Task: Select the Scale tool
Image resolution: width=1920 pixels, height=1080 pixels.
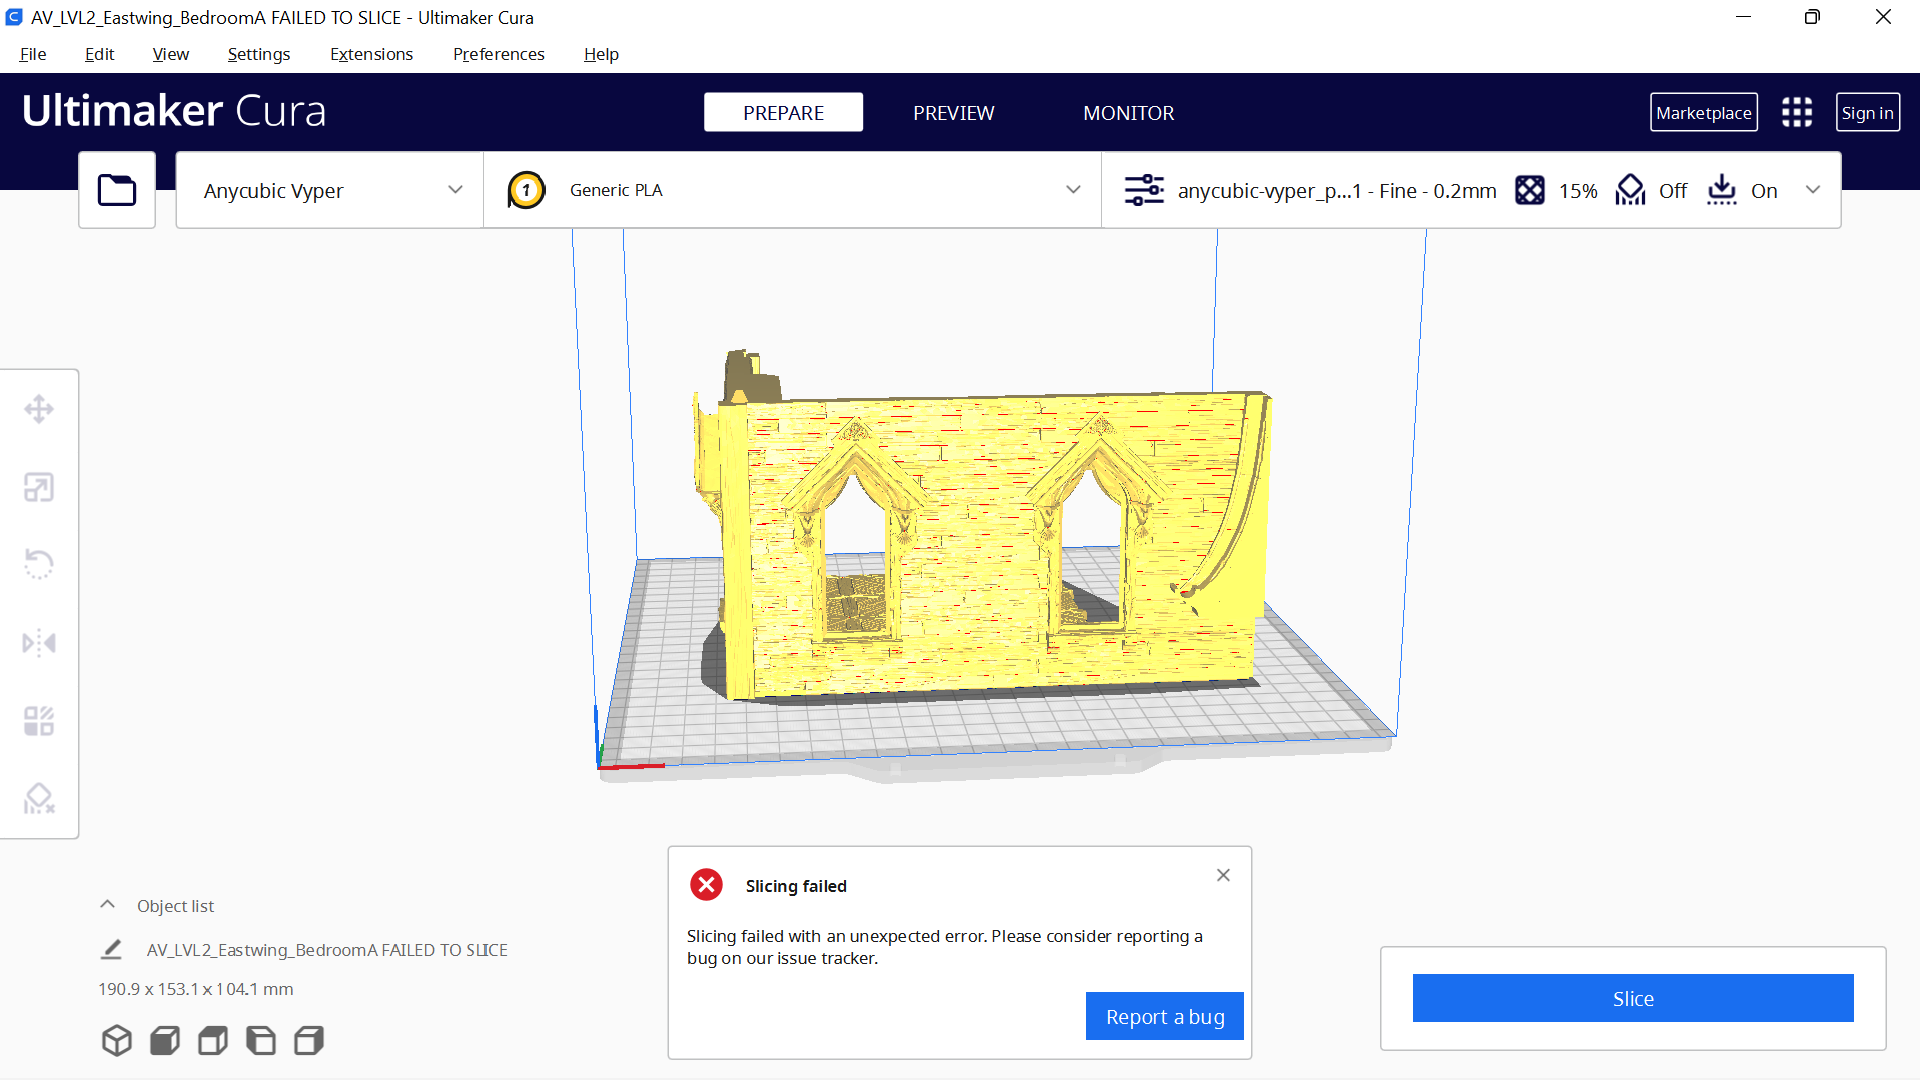Action: (39, 487)
